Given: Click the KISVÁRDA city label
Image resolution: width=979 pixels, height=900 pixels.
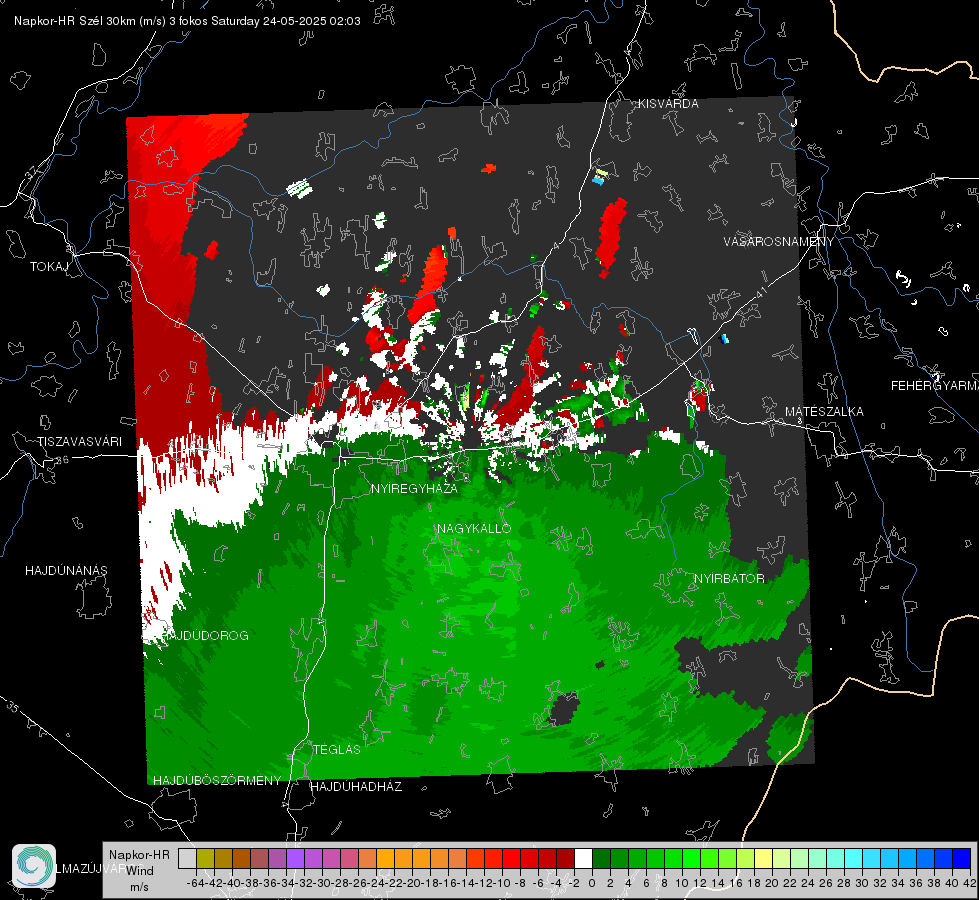Looking at the screenshot, I should pyautogui.click(x=668, y=104).
